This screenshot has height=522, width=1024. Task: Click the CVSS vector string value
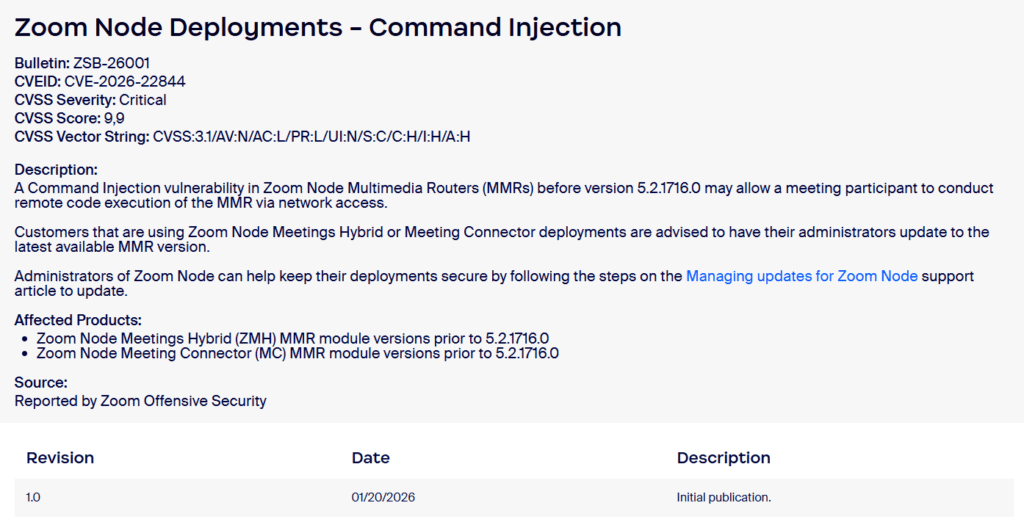[311, 137]
